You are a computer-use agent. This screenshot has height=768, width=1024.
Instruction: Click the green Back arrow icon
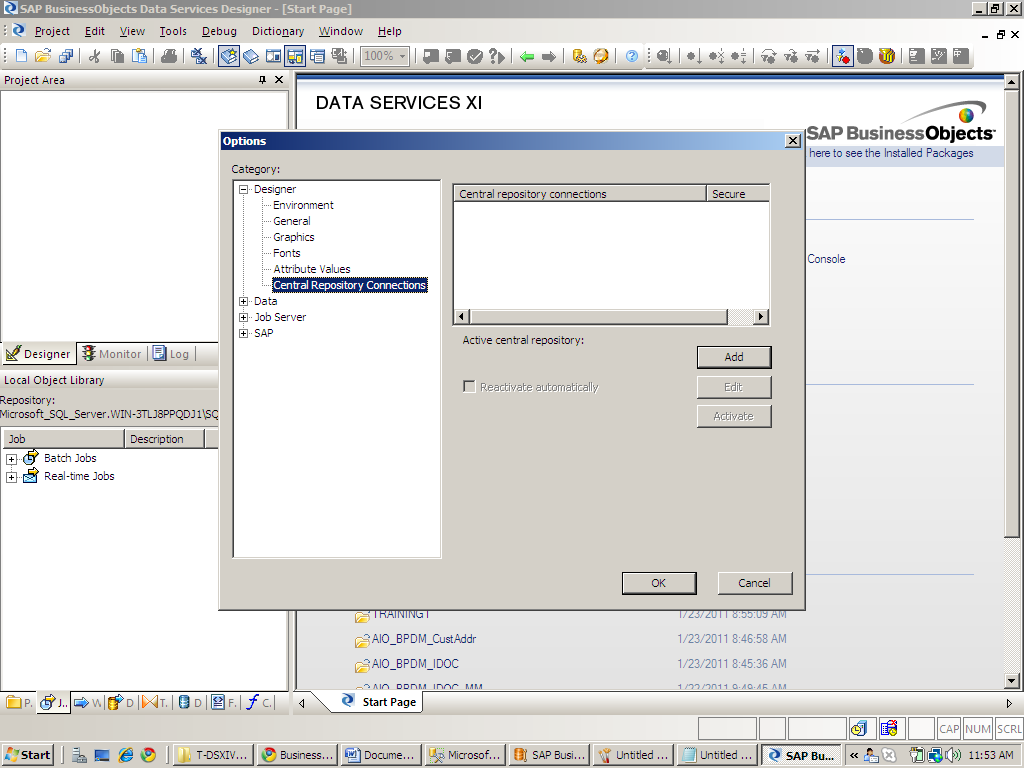[527, 56]
